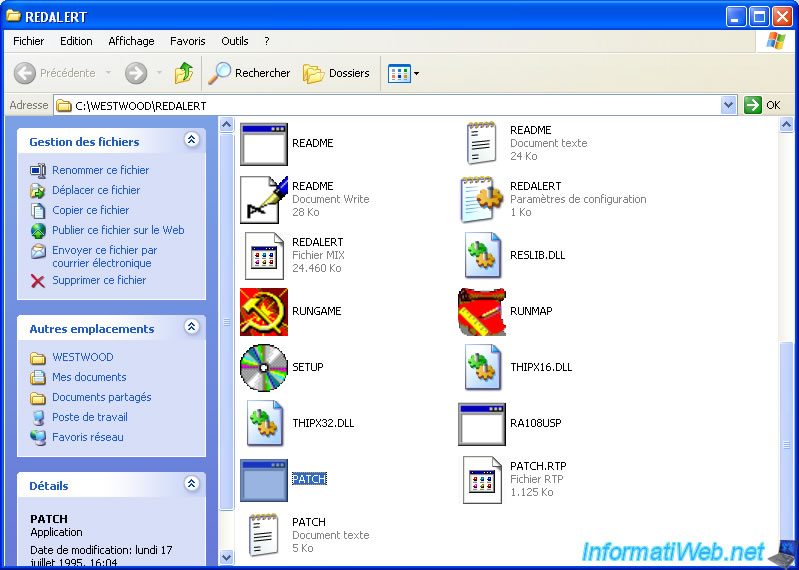Click Supprimer ce fichier
799x570 pixels.
pyautogui.click(x=99, y=280)
